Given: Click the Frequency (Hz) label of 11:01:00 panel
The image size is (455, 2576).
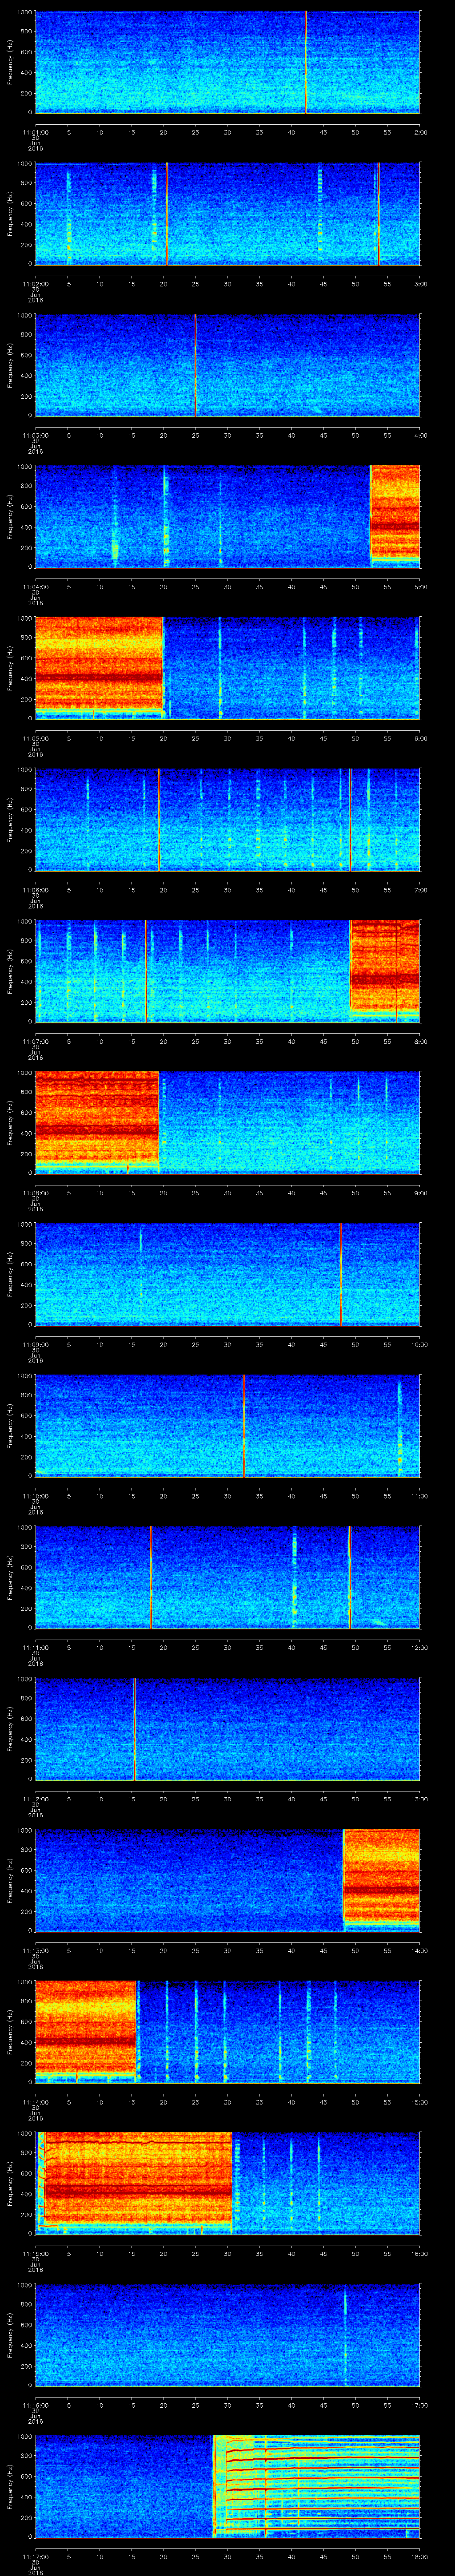Looking at the screenshot, I should point(11,62).
